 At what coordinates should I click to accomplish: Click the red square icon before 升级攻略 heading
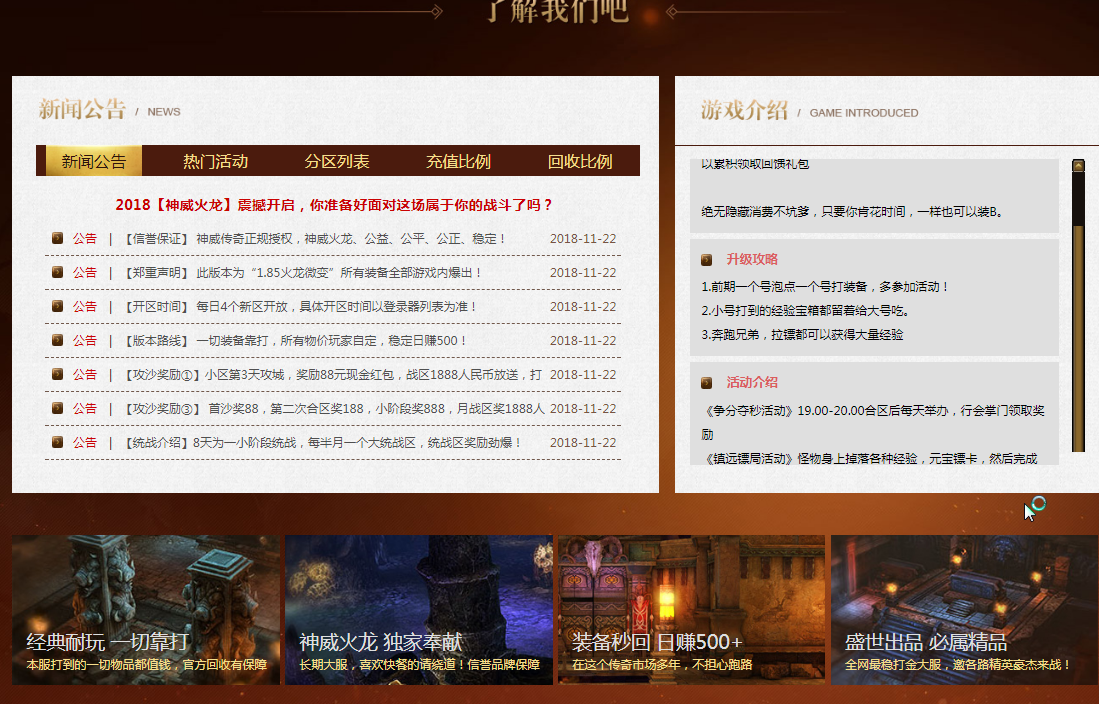706,258
